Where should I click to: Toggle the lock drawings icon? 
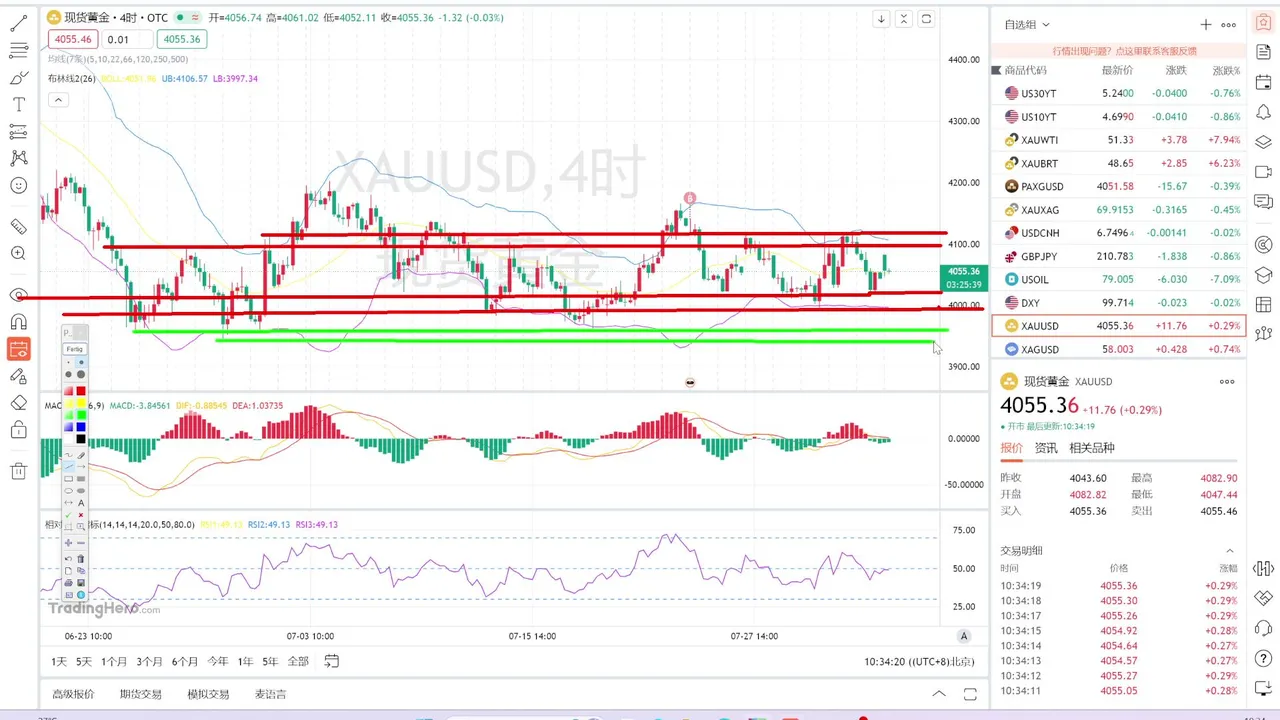(x=18, y=430)
